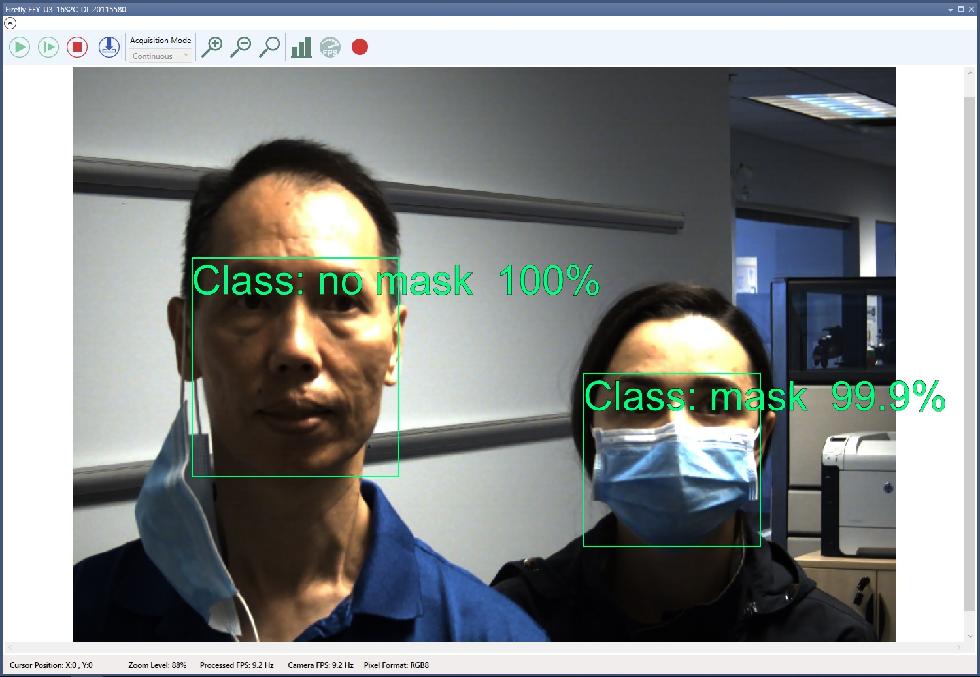
Task: Click the vertical scrollbar up arrow
Action: (970, 74)
